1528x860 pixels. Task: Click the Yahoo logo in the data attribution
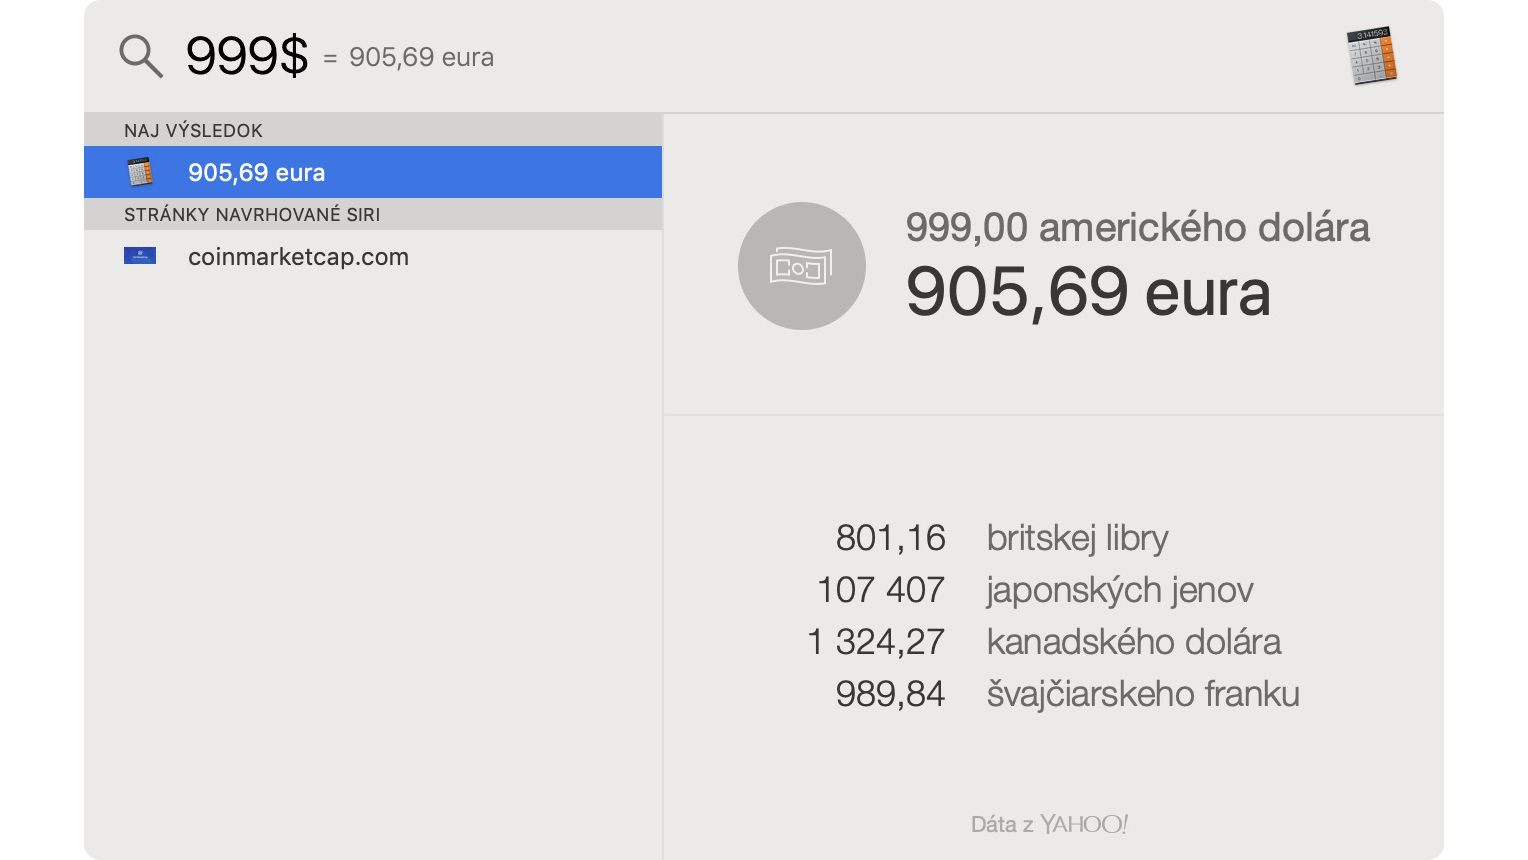coord(1084,824)
